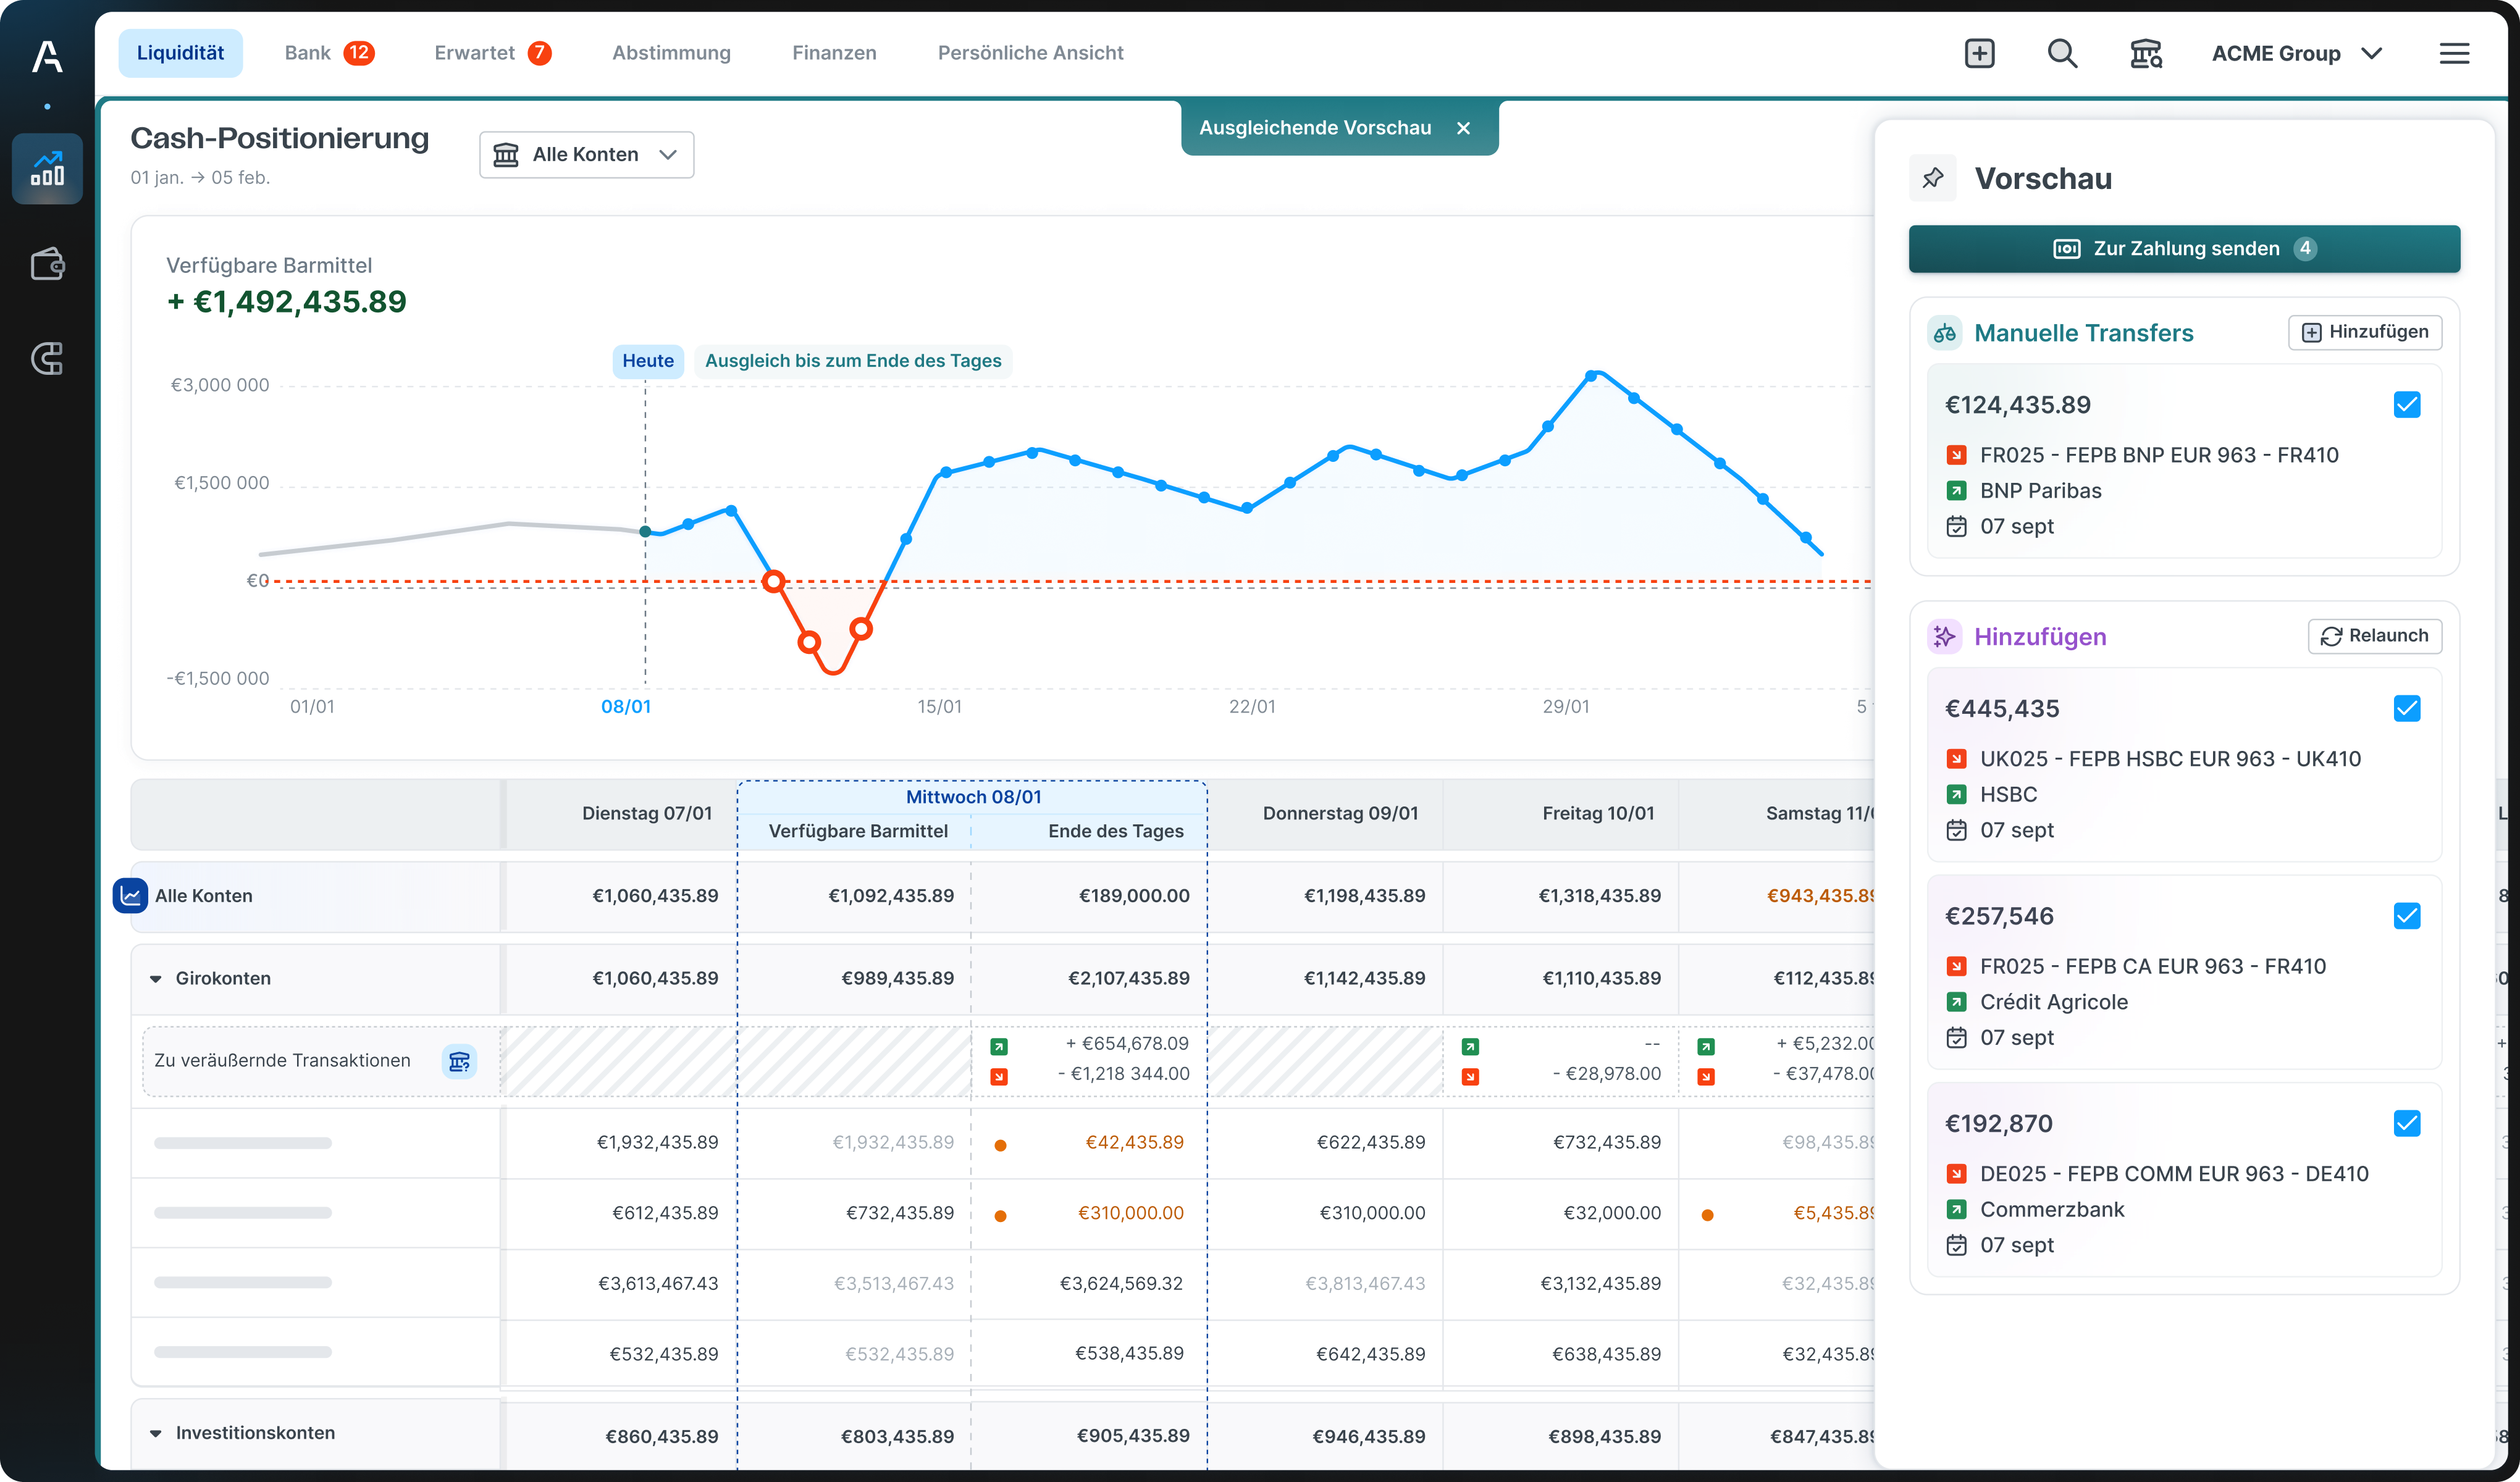Viewport: 2520px width, 1482px height.
Task: Disable the €192,870 Commerzbank transfer
Action: [x=2407, y=1123]
